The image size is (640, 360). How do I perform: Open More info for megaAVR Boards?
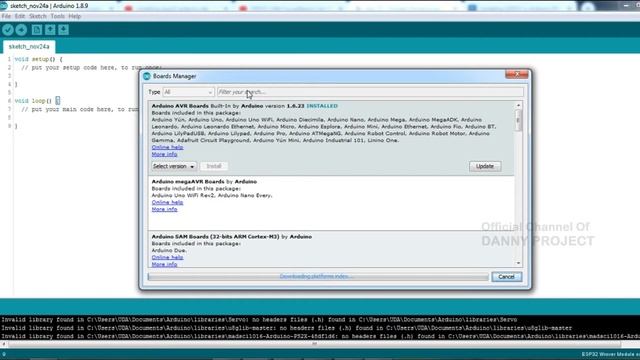pyautogui.click(x=164, y=209)
